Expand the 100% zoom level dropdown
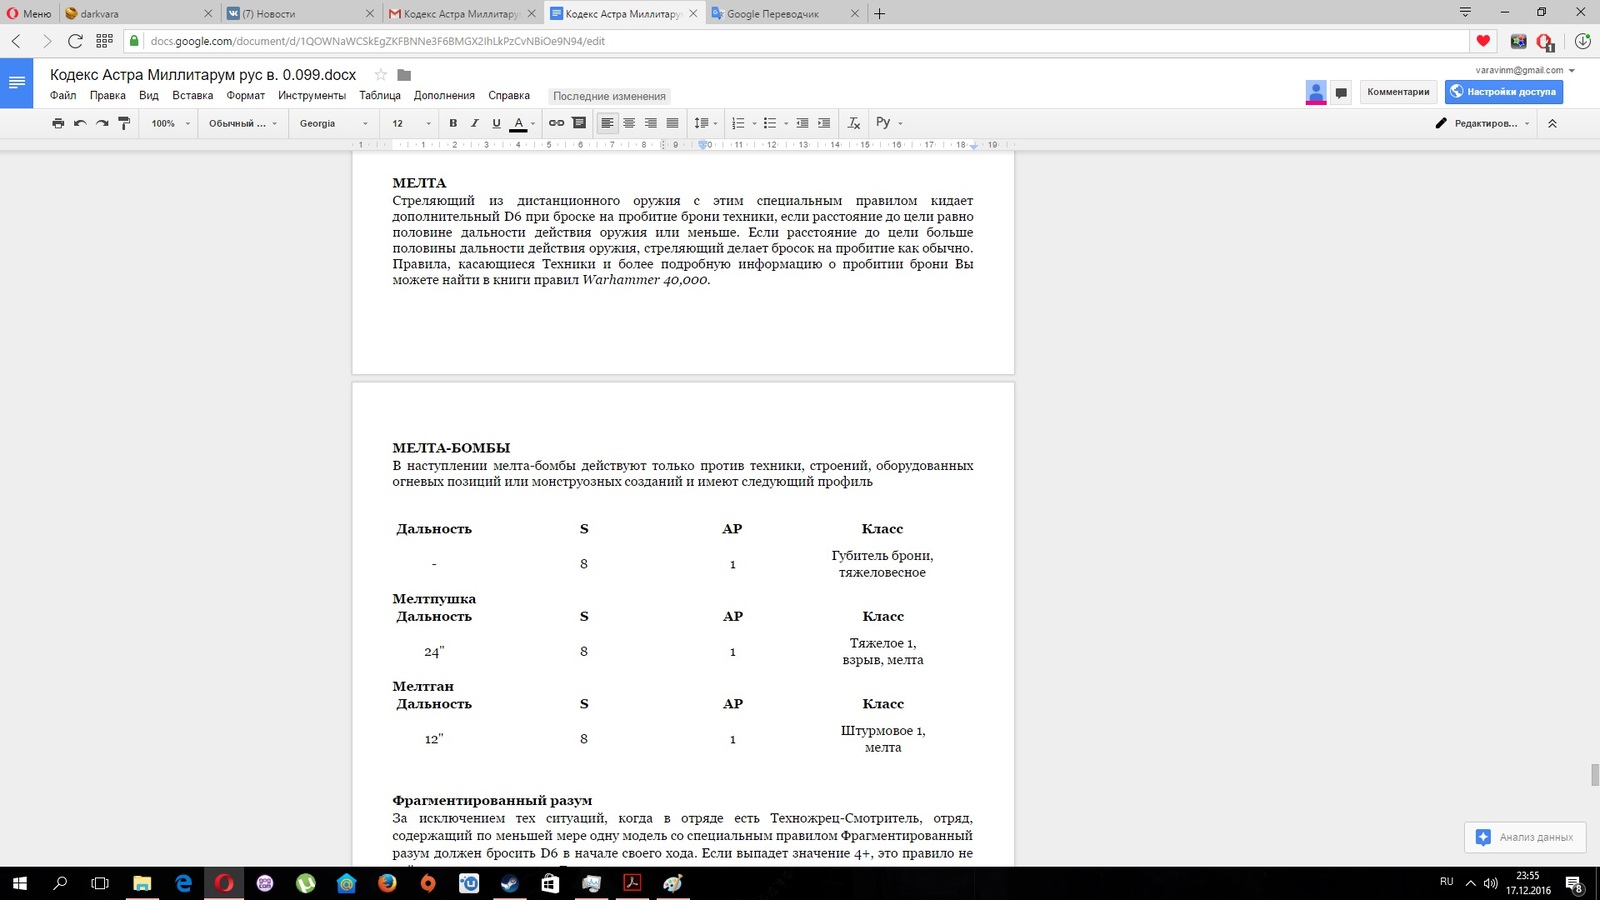 coord(169,123)
